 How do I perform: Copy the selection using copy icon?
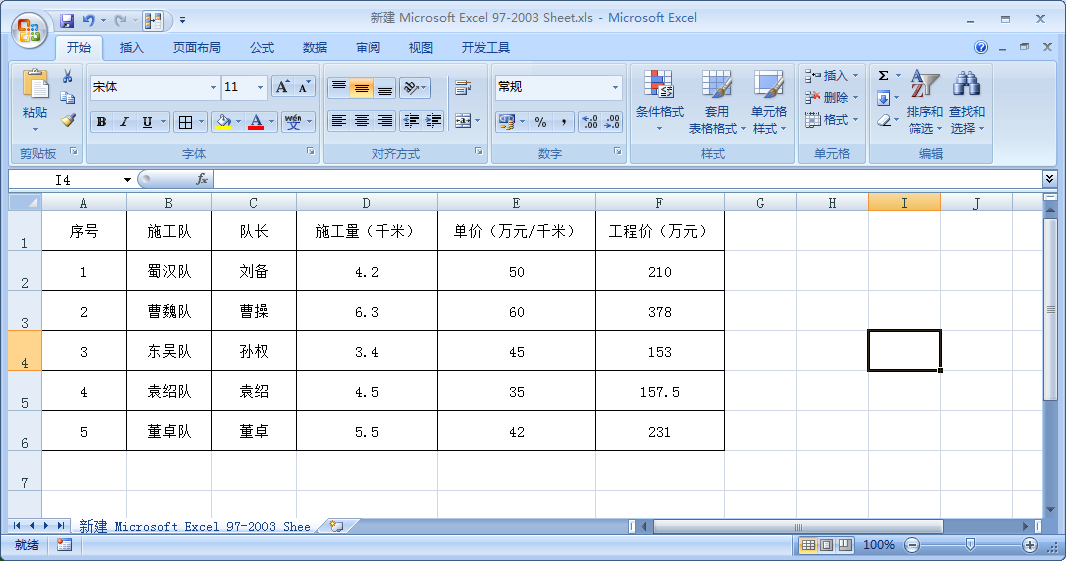(x=67, y=99)
